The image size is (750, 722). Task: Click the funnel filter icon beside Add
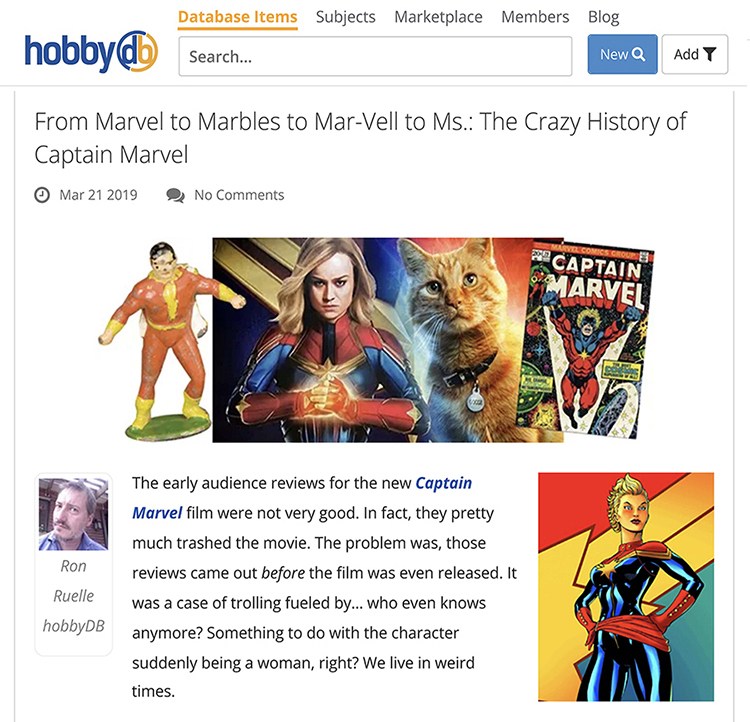click(709, 55)
